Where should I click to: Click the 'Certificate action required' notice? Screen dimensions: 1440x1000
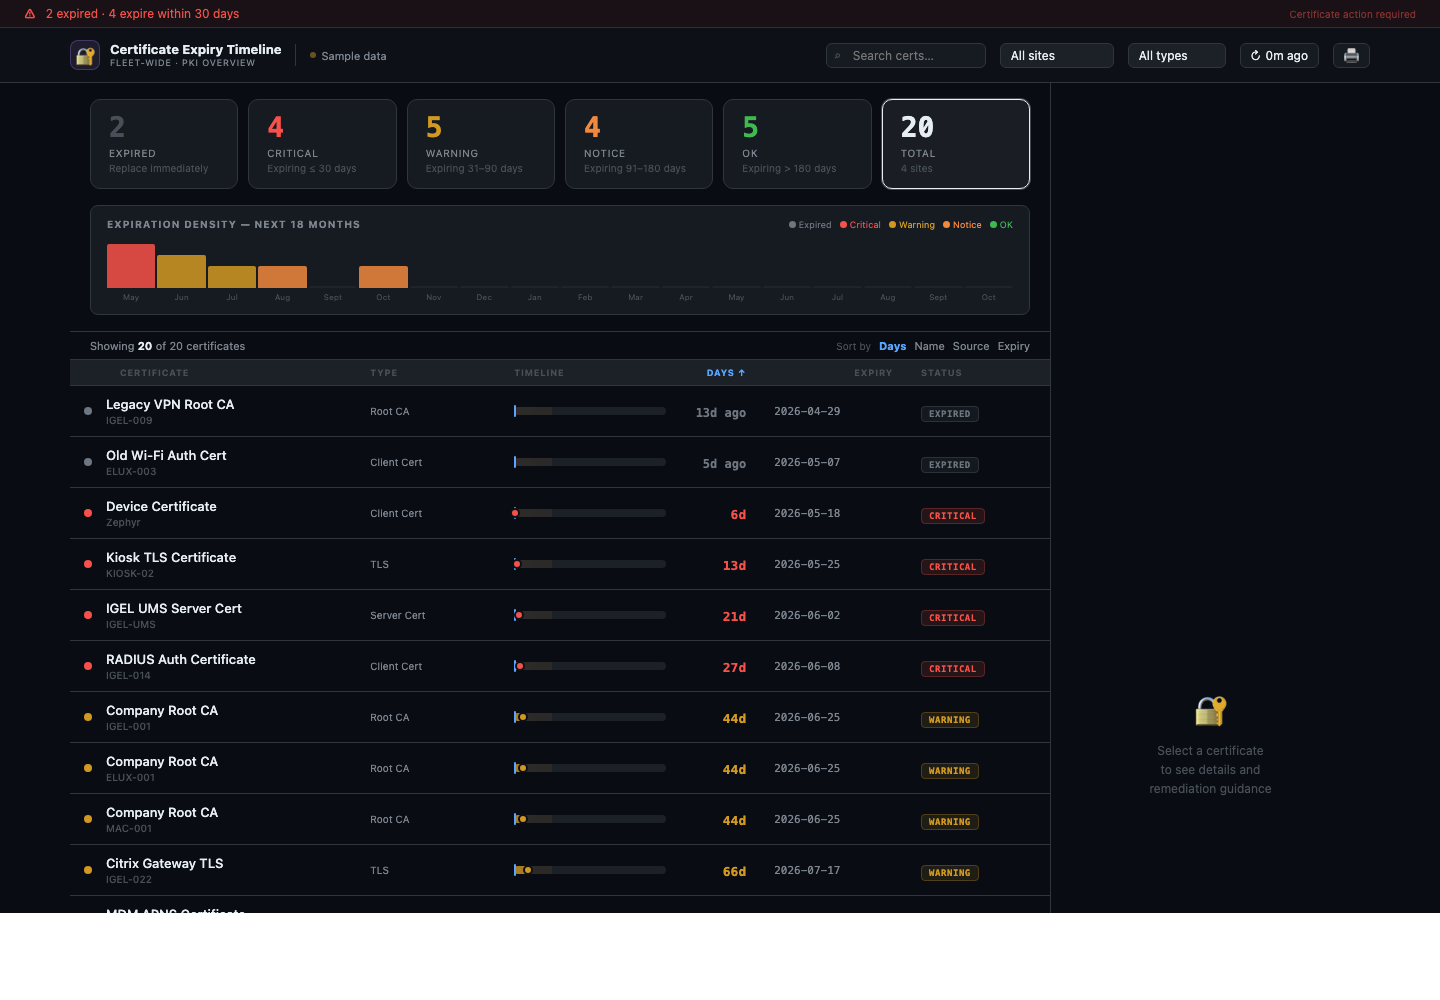tap(1352, 14)
